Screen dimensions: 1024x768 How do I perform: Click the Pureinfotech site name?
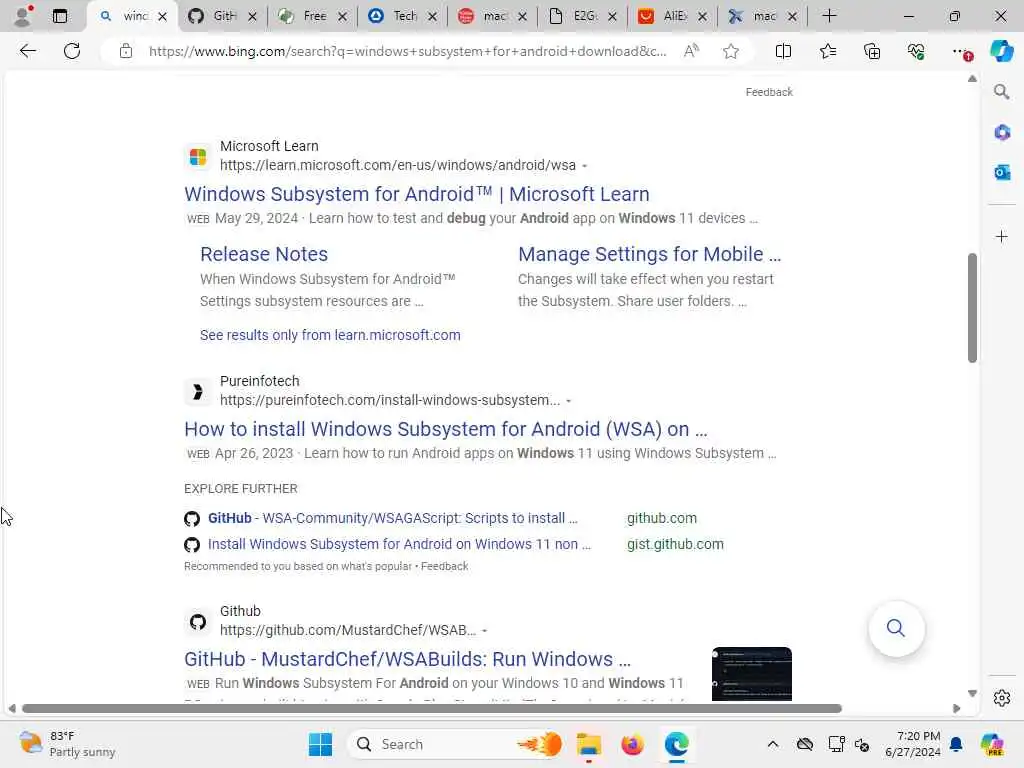(x=259, y=381)
